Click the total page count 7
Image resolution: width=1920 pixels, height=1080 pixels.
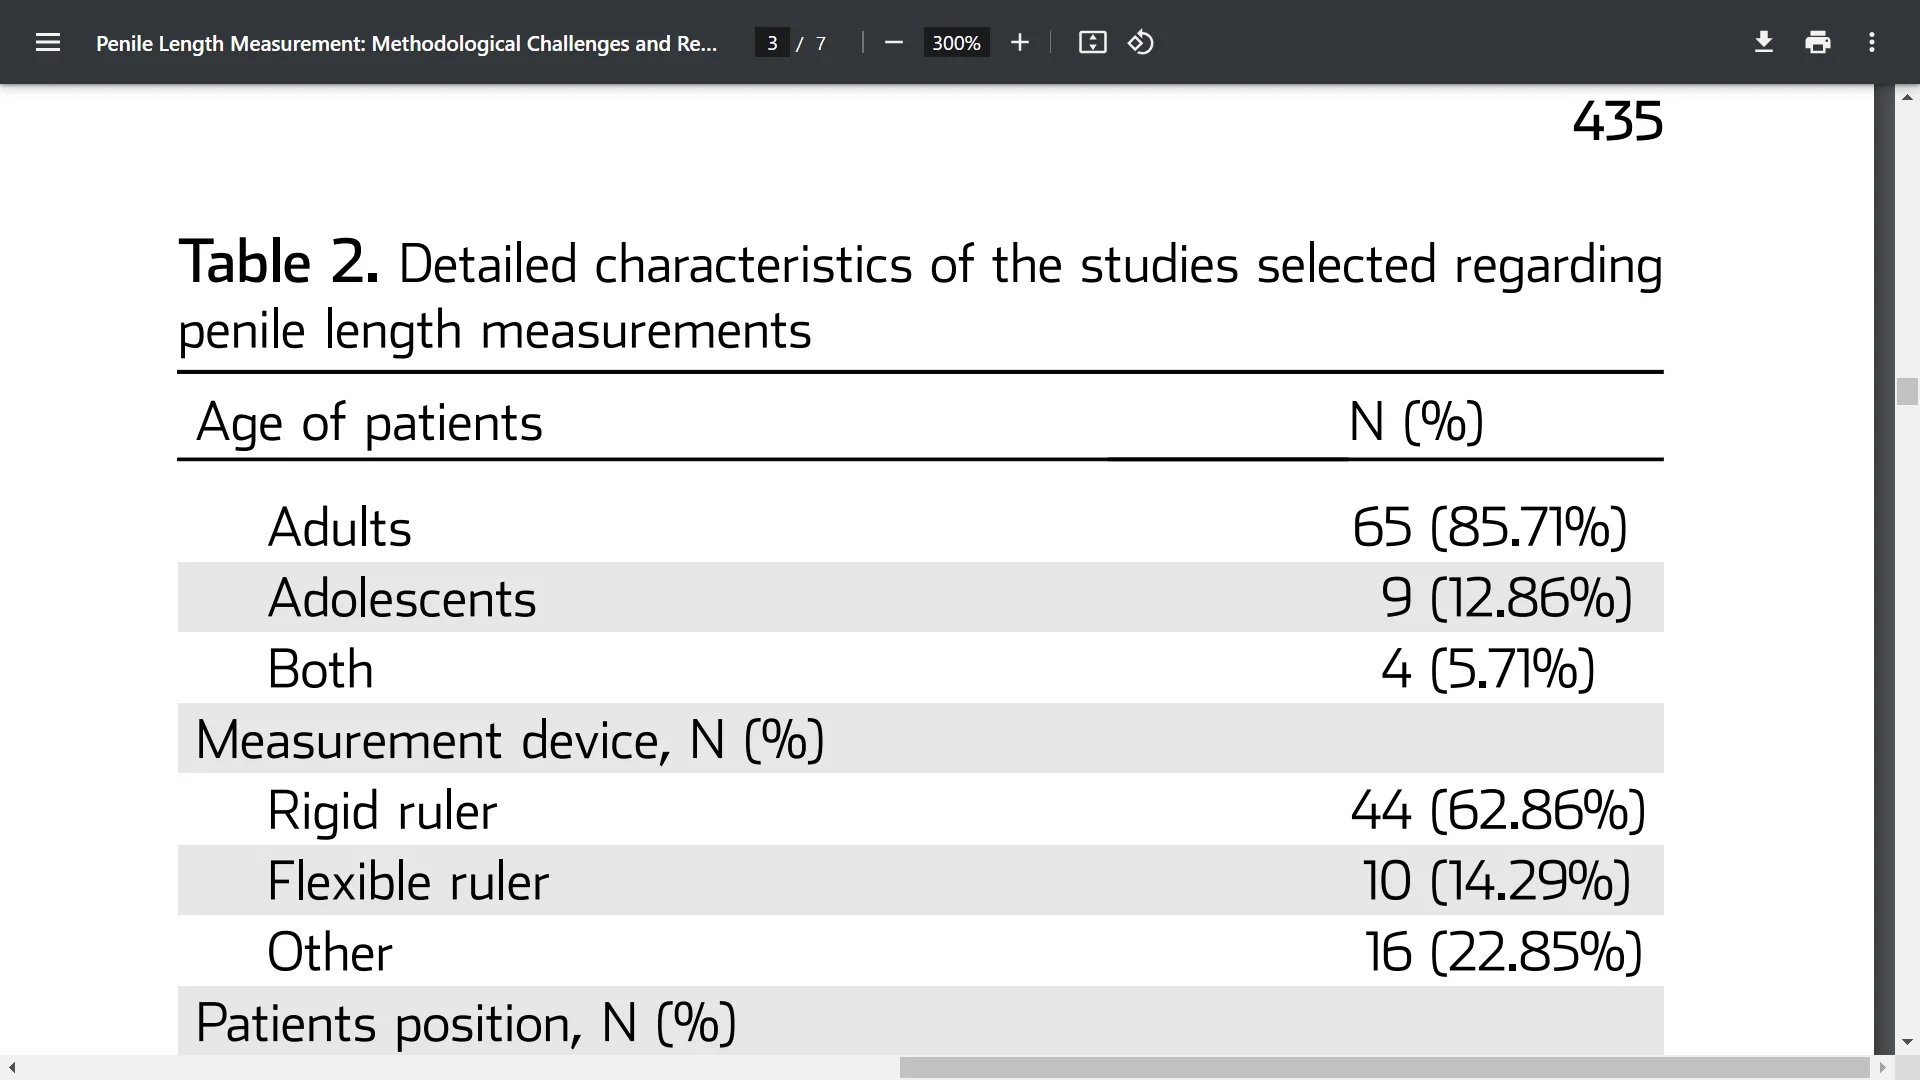[821, 43]
